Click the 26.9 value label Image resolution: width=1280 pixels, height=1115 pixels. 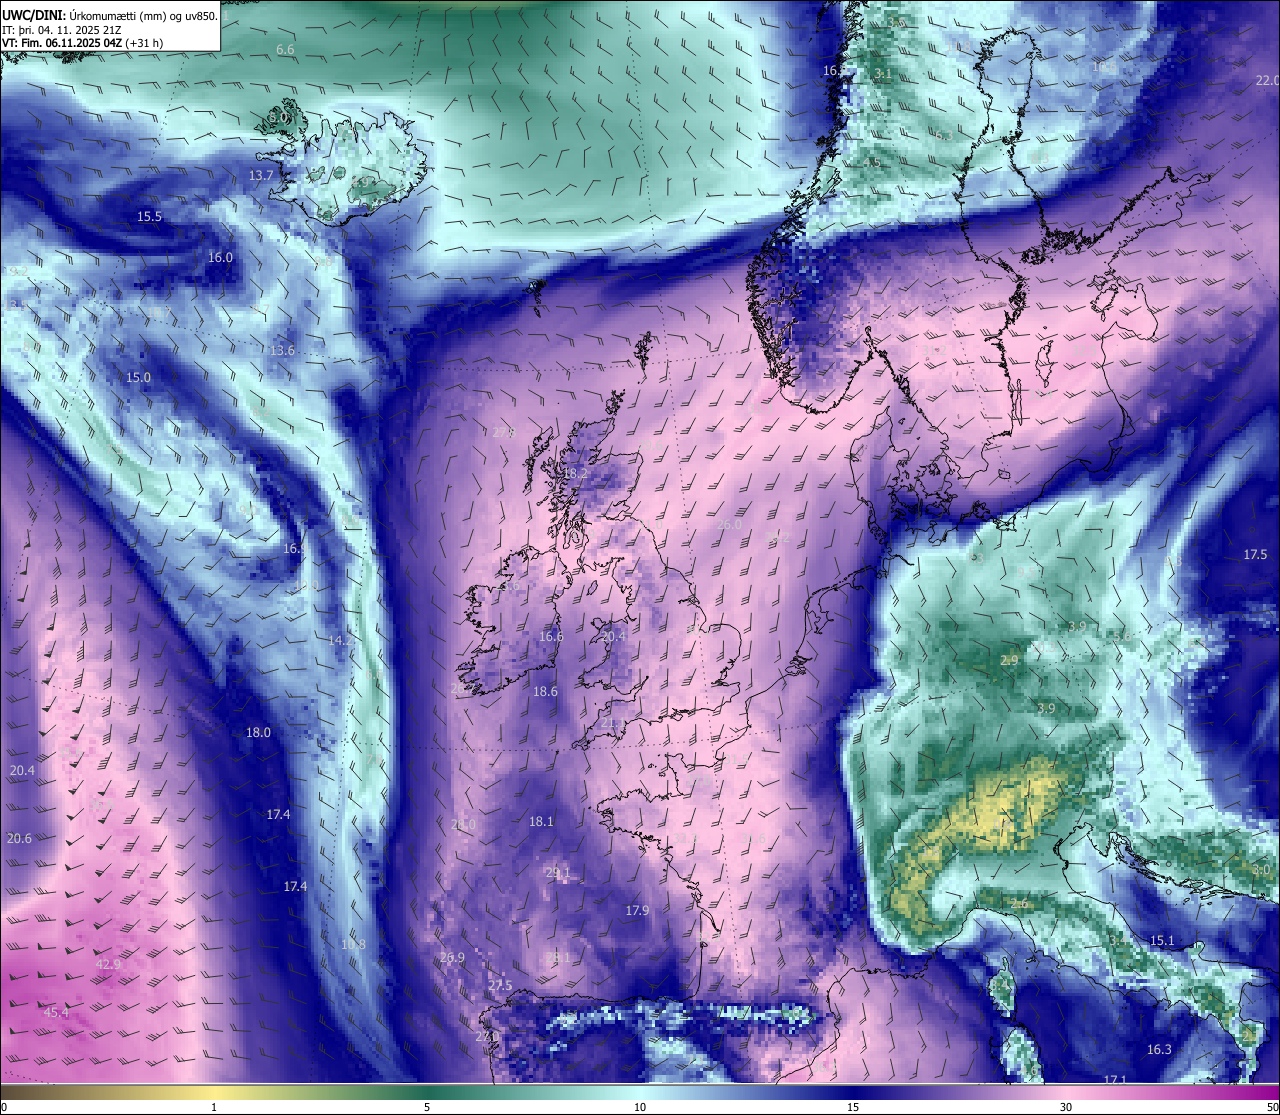pyautogui.click(x=452, y=957)
